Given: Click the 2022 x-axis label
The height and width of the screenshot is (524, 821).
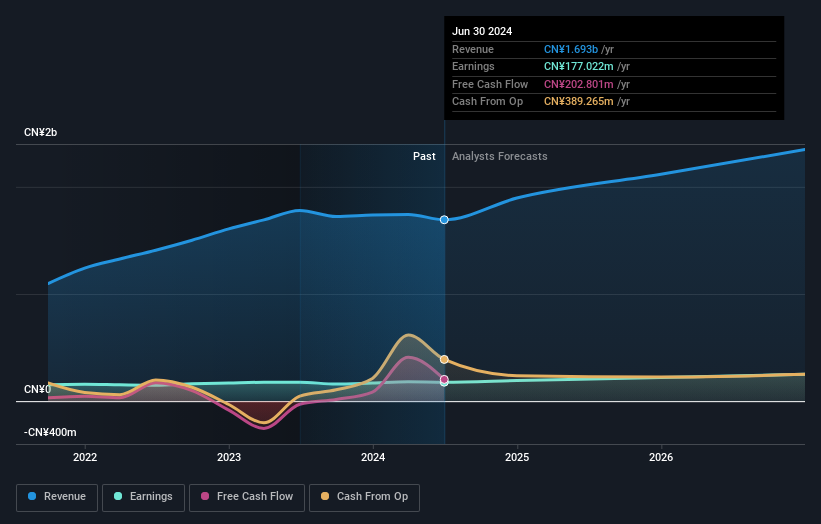Looking at the screenshot, I should (x=85, y=458).
